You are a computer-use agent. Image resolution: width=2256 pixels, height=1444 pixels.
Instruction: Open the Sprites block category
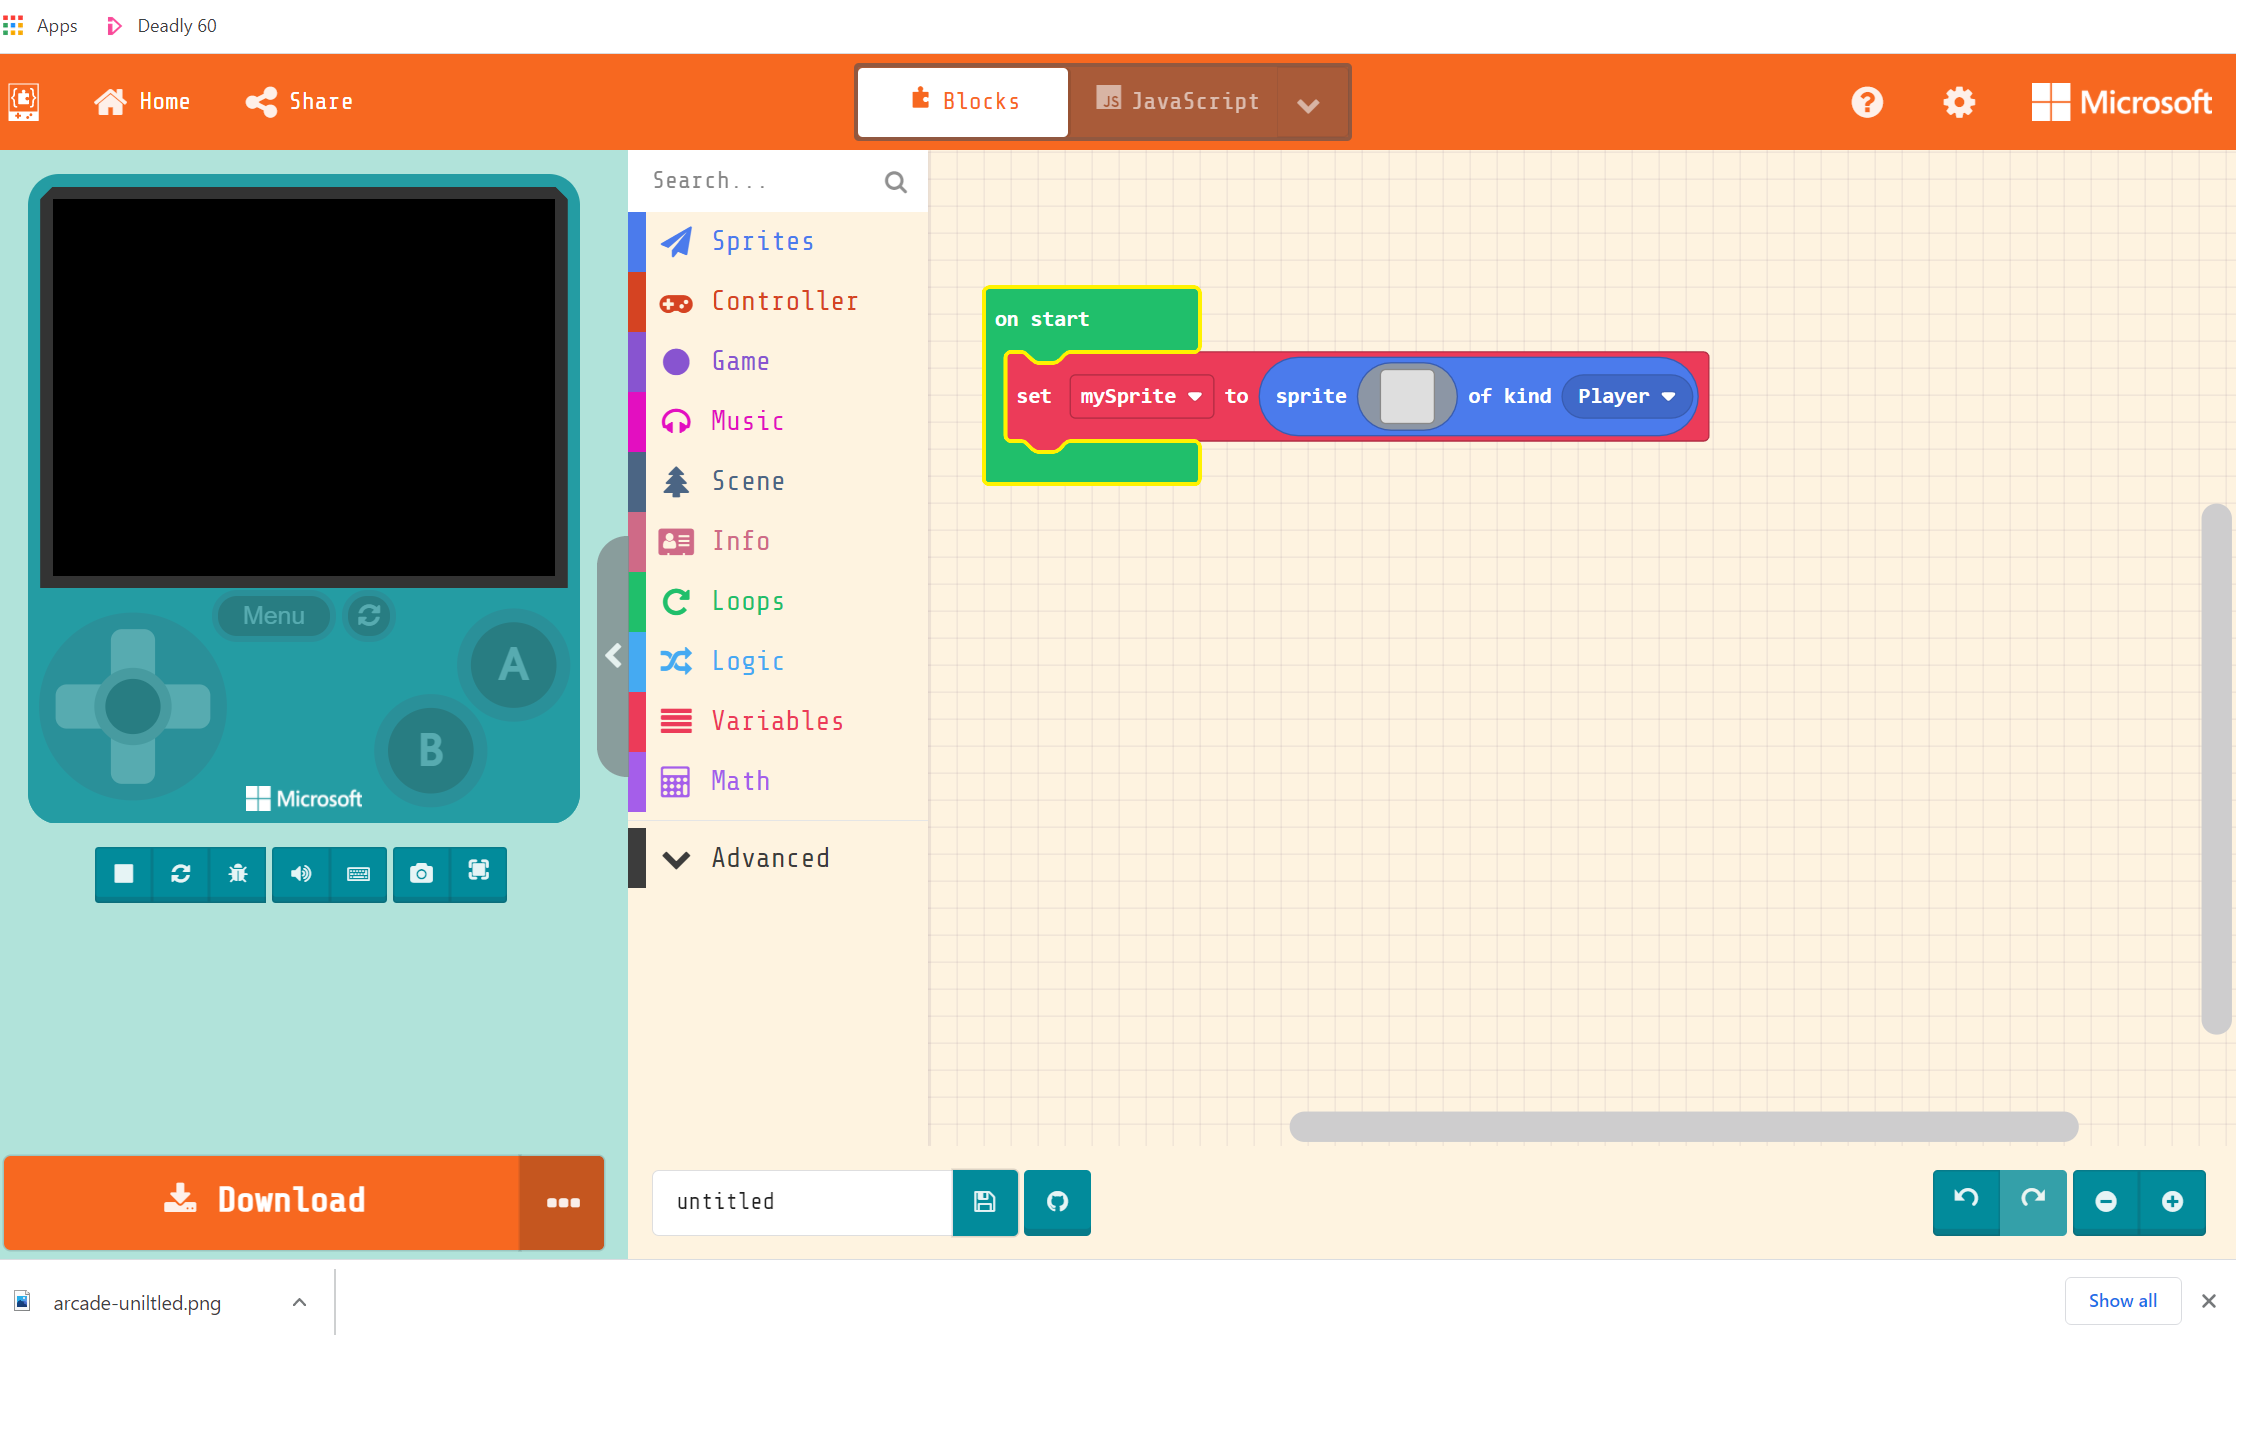coord(762,241)
